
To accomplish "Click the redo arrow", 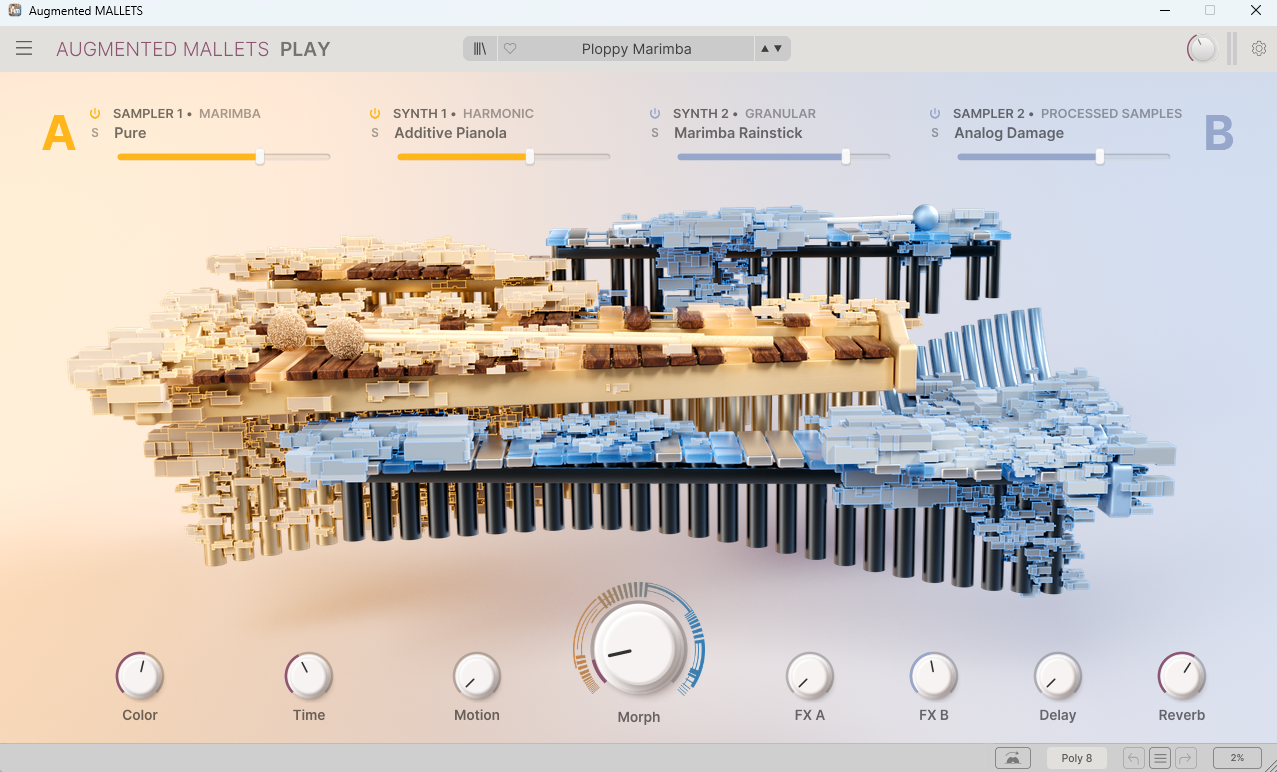I will point(1185,758).
